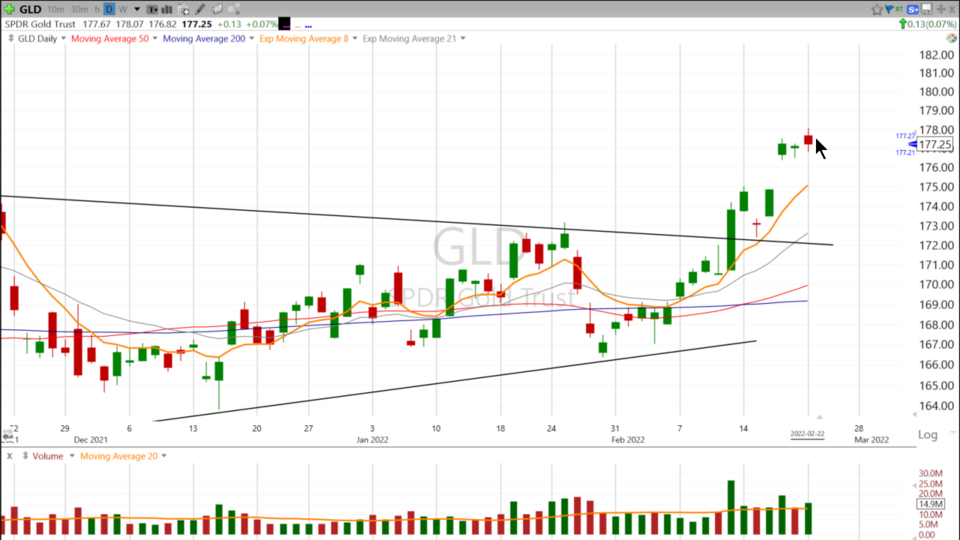This screenshot has height=540, width=960.
Task: Switch to hourly (h) timeframe
Action: click(x=97, y=9)
